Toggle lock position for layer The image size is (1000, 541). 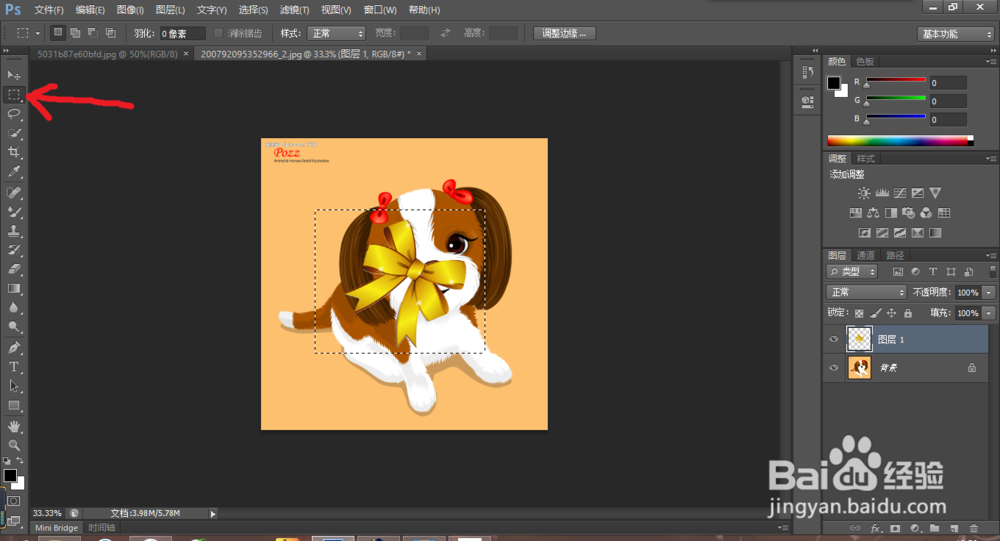click(x=892, y=313)
